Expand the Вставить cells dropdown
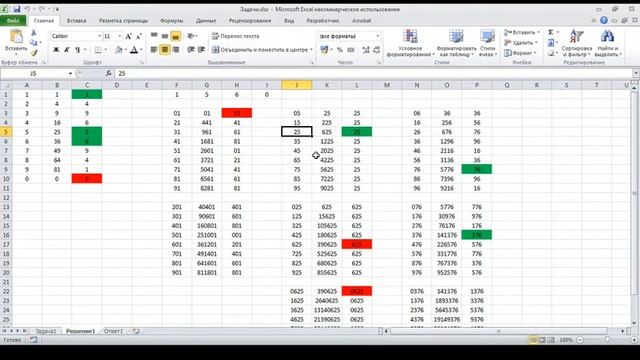Screen dimensions: 640x360 point(538,32)
